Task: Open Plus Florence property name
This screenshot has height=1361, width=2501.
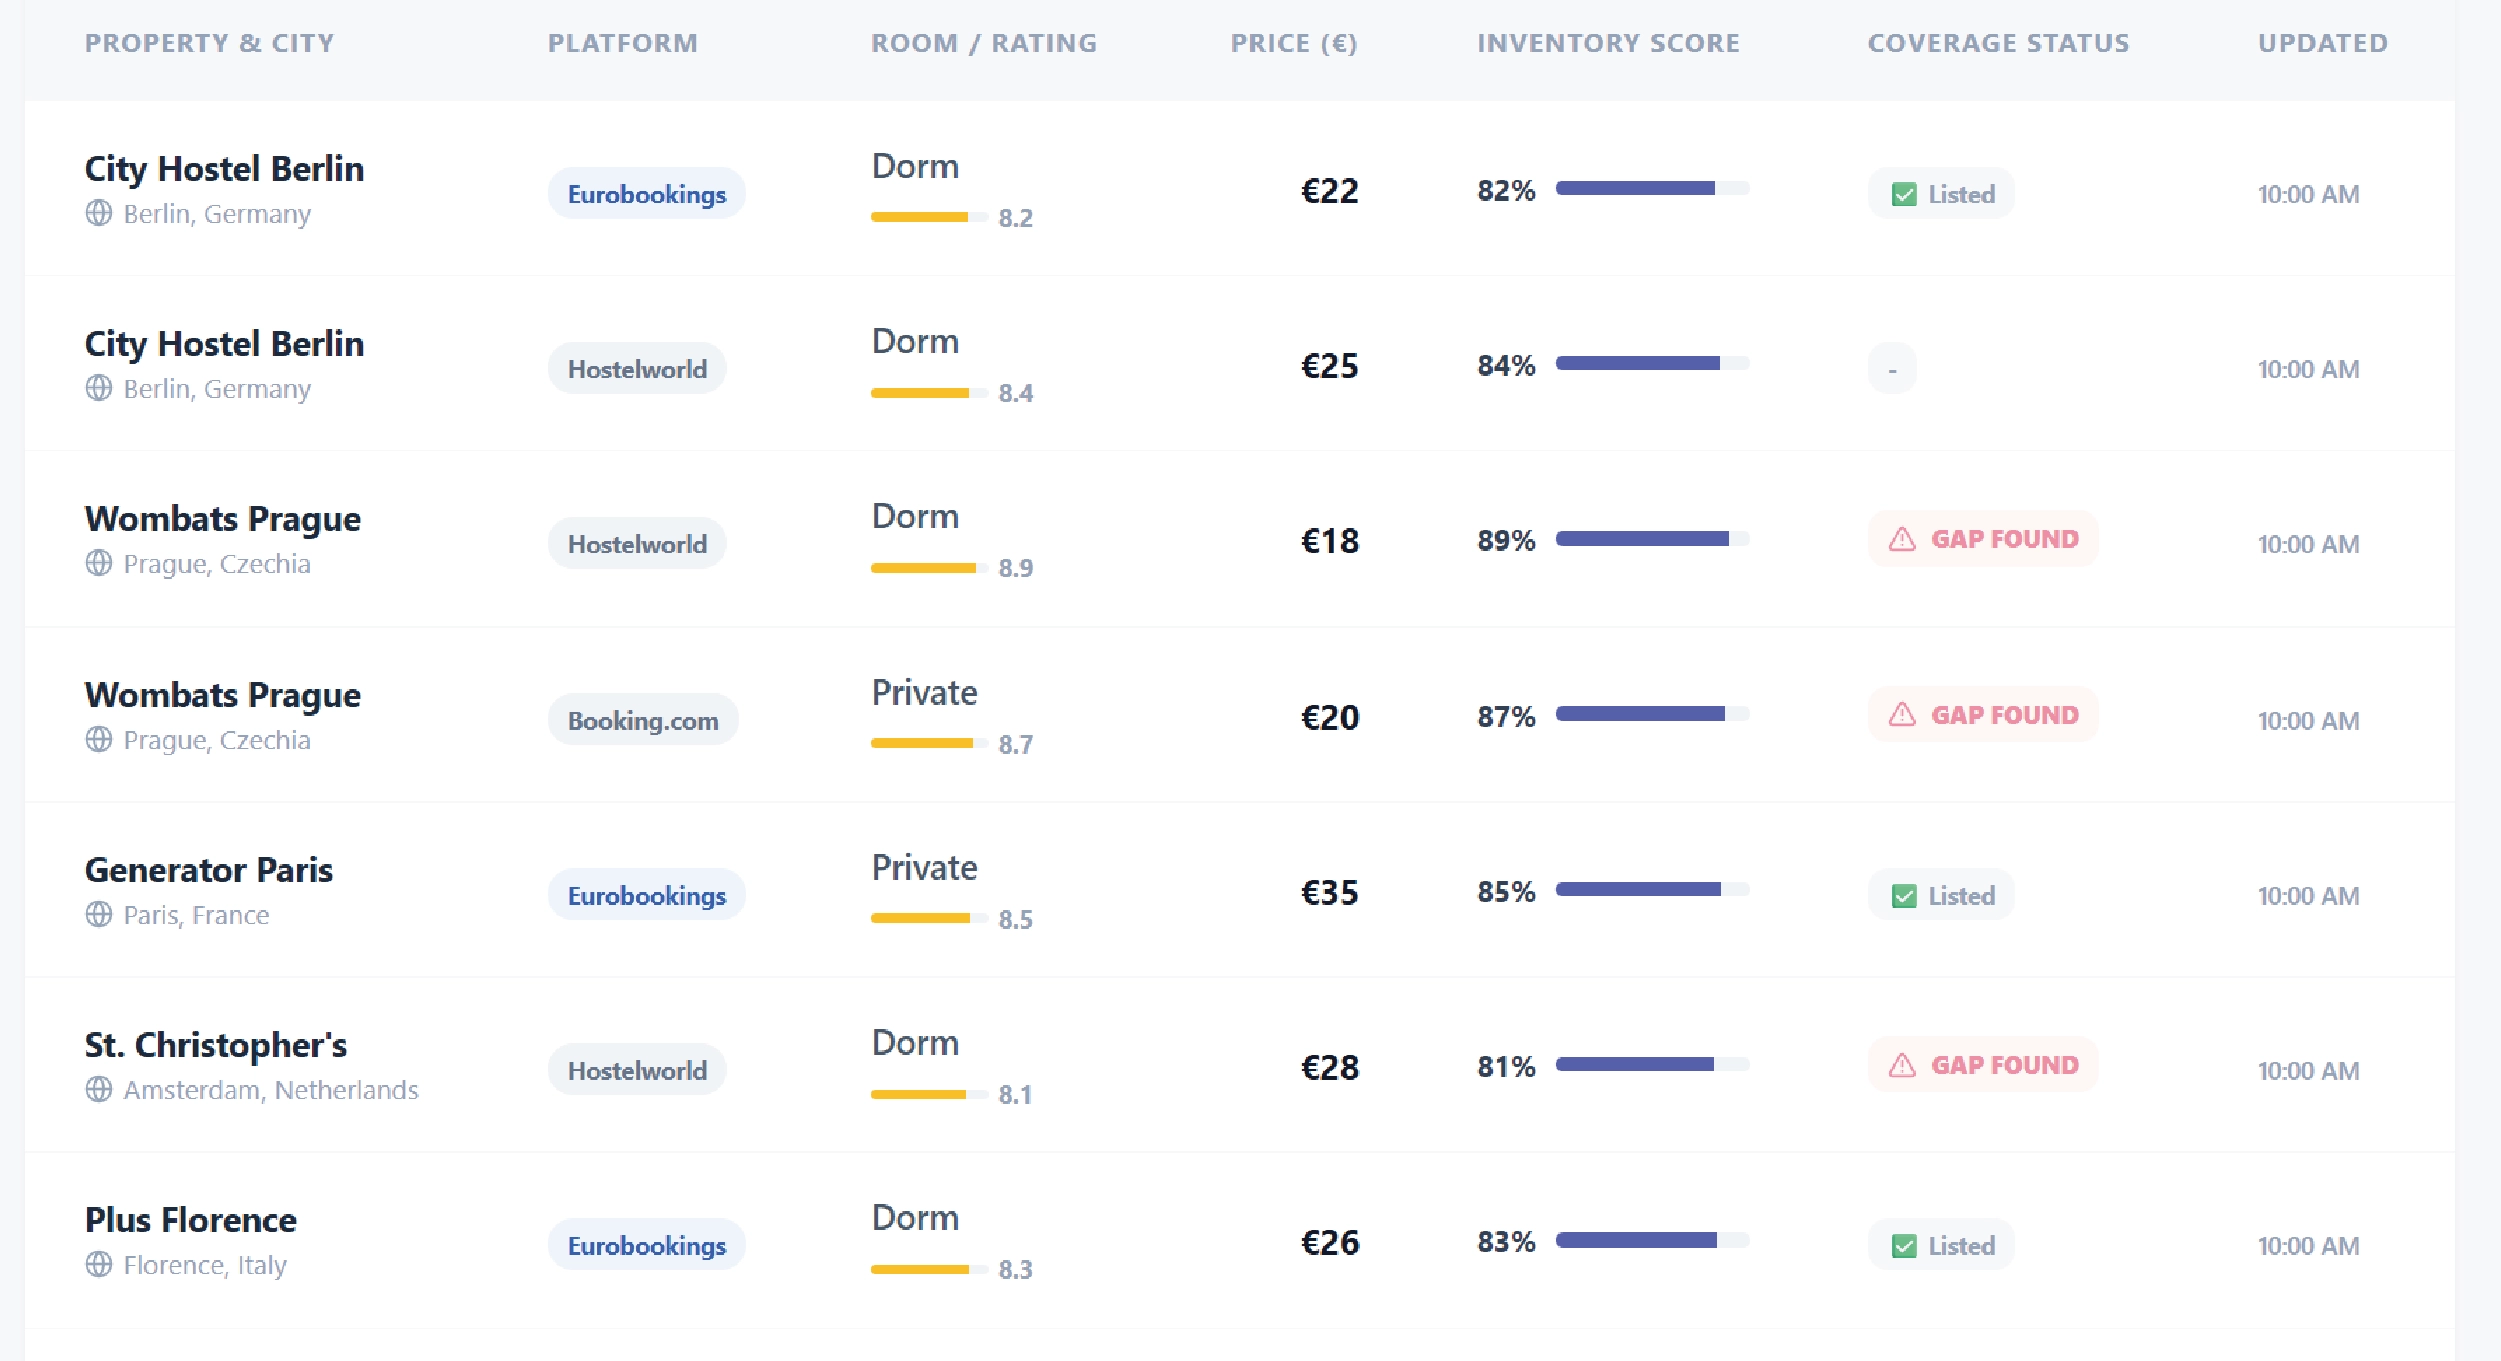Action: click(x=190, y=1219)
